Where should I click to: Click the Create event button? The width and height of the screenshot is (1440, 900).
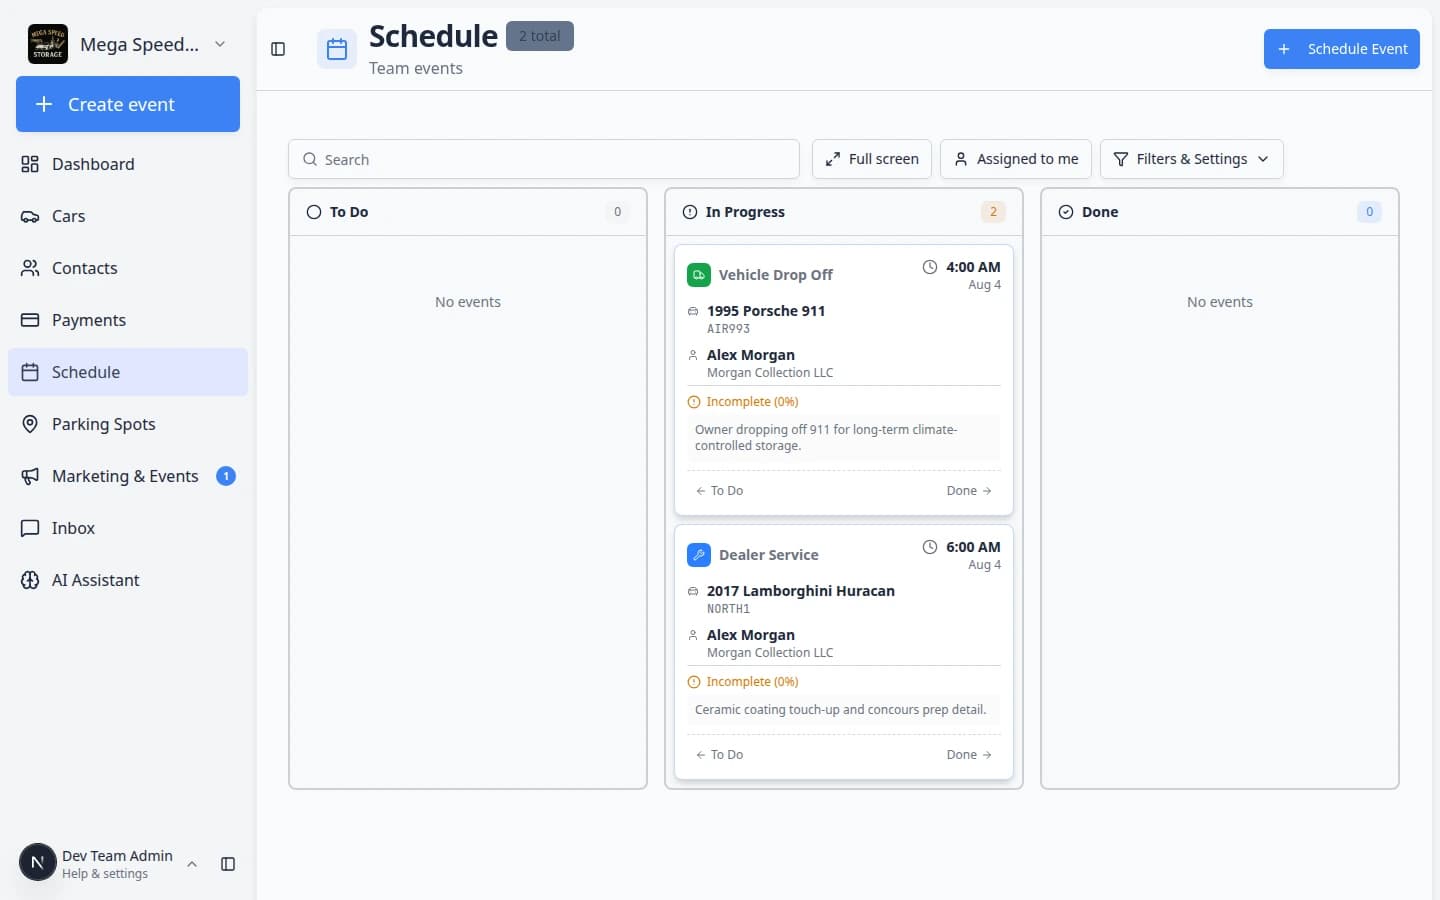tap(128, 104)
